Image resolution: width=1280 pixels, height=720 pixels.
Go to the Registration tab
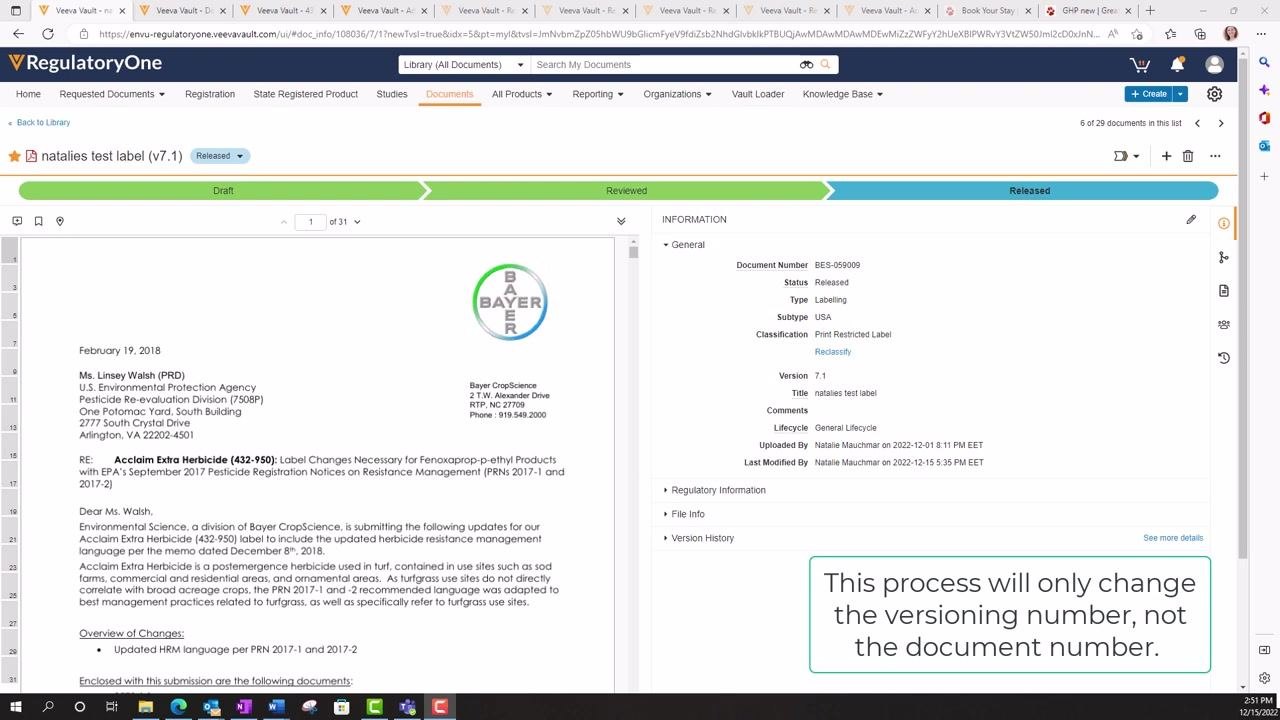(210, 94)
